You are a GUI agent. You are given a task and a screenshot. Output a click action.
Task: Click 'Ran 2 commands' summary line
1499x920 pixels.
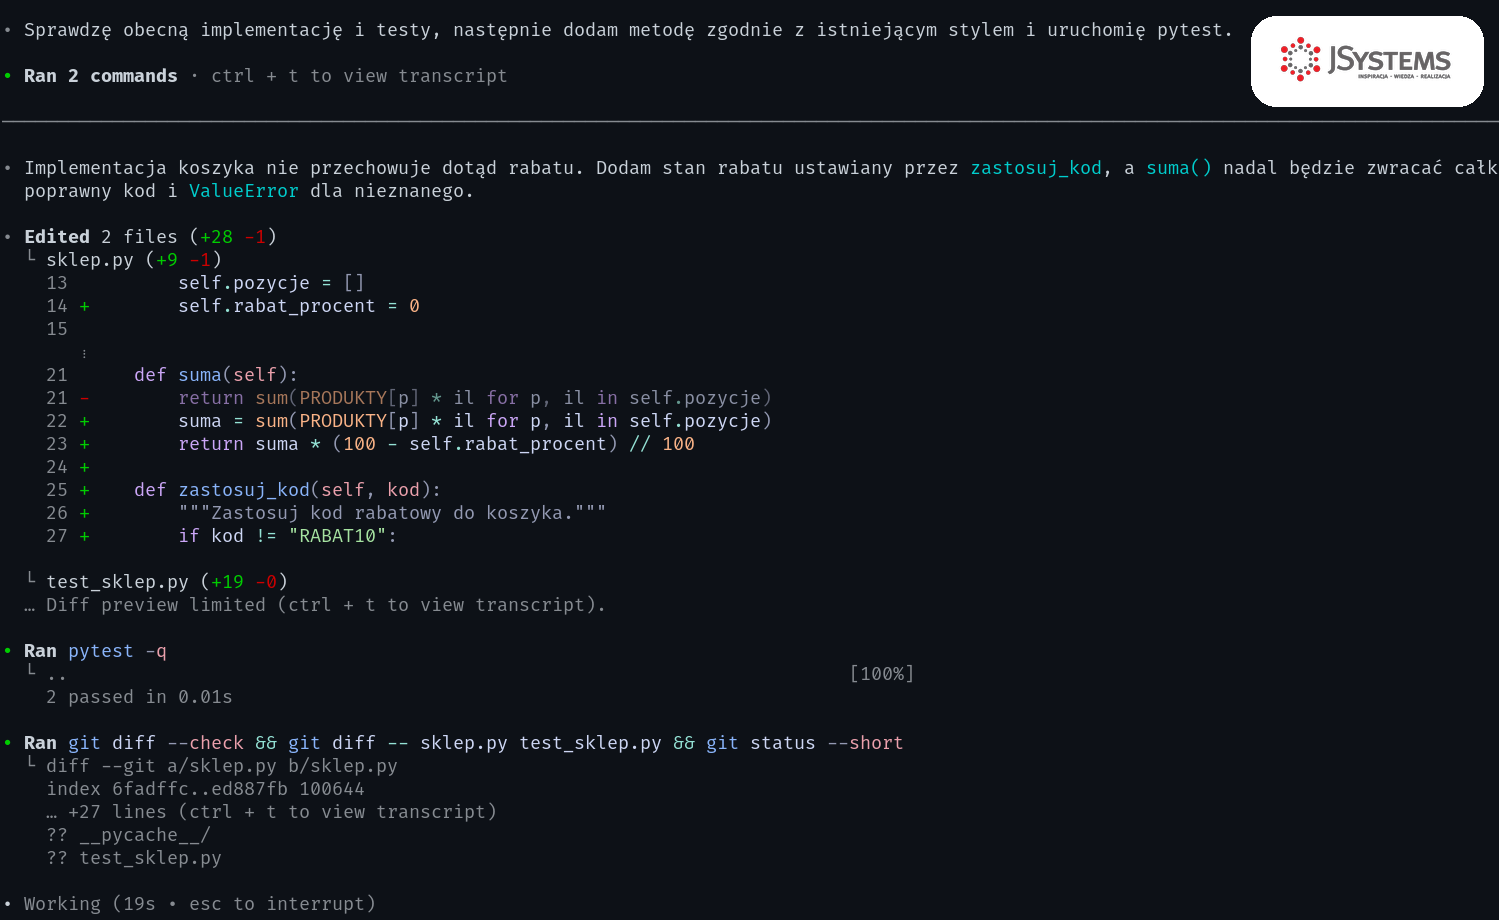(100, 76)
